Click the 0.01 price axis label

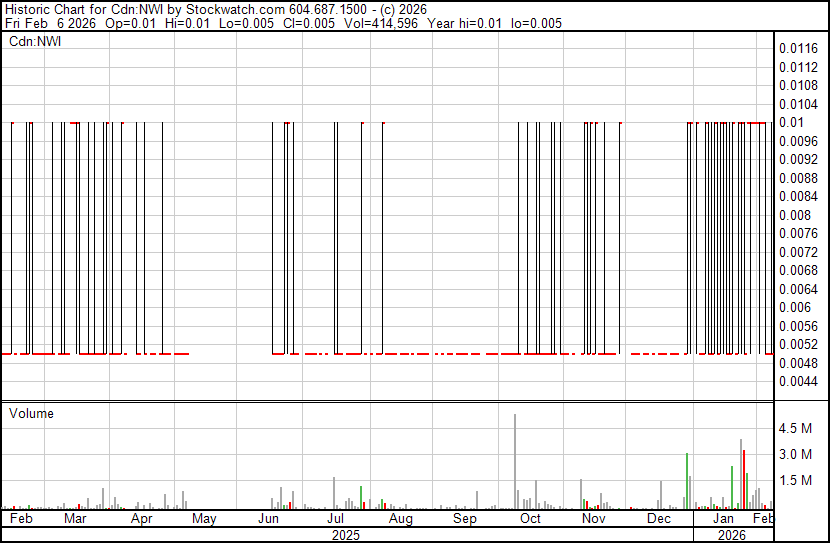click(x=791, y=122)
